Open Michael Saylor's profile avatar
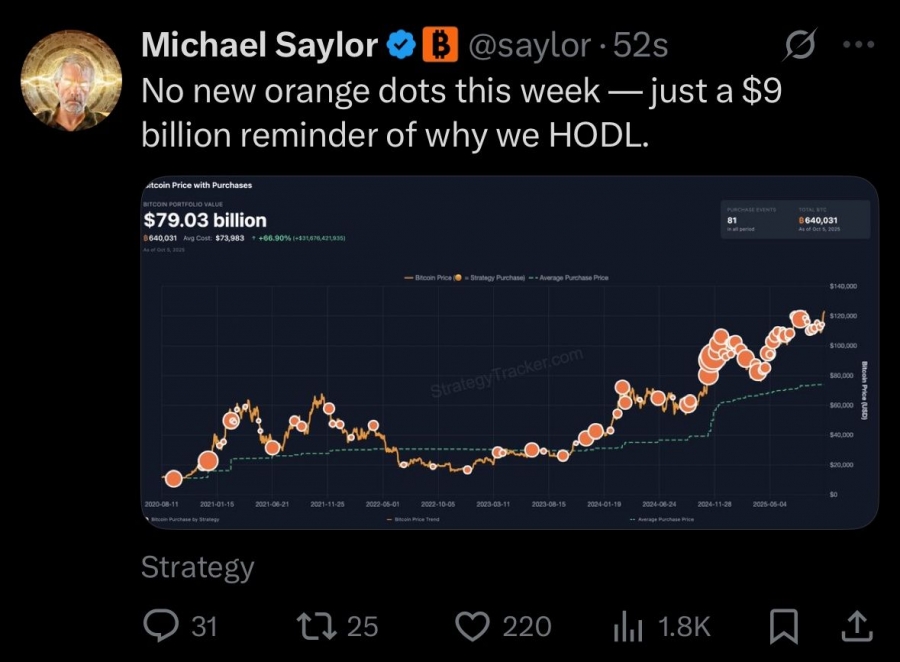The image size is (900, 662). point(70,81)
